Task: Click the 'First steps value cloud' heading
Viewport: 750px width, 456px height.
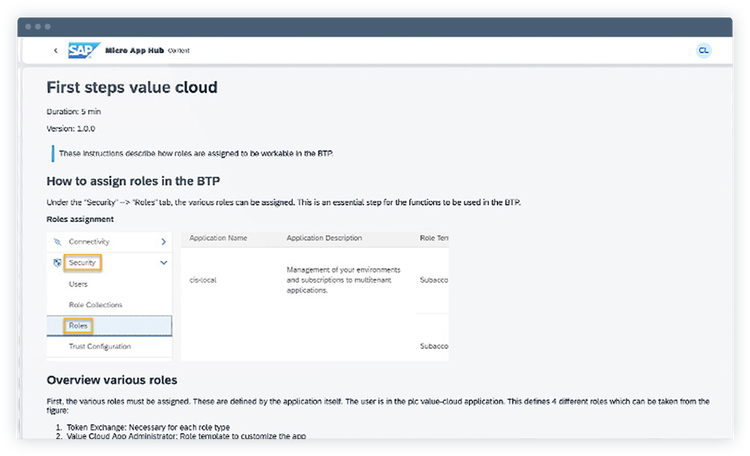Action: click(x=132, y=88)
